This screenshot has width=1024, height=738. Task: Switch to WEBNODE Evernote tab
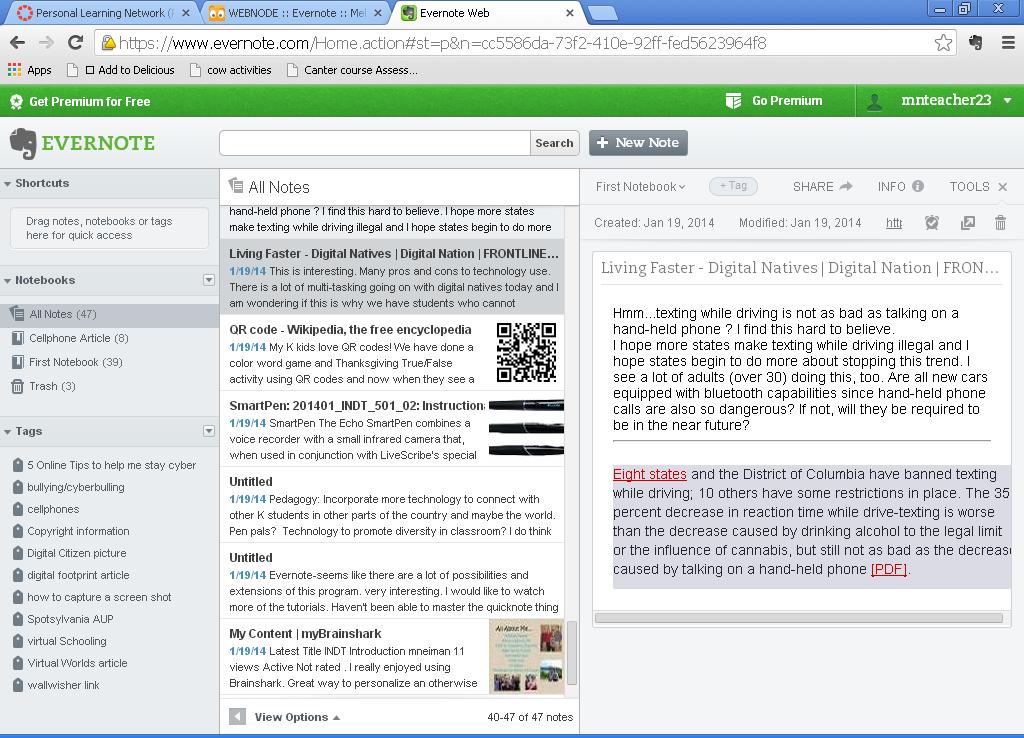pos(294,13)
